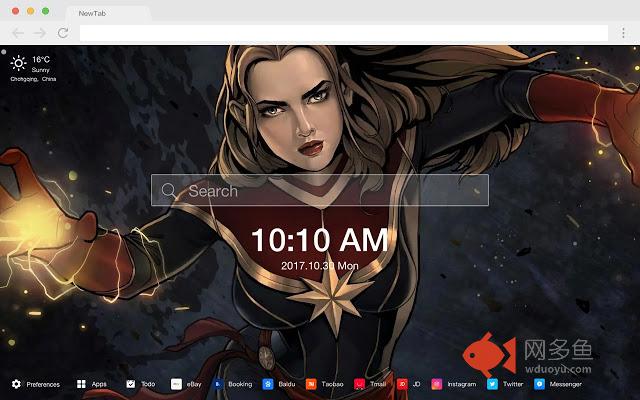
Task: Open the browser three-dot menu
Action: pyautogui.click(x=623, y=33)
